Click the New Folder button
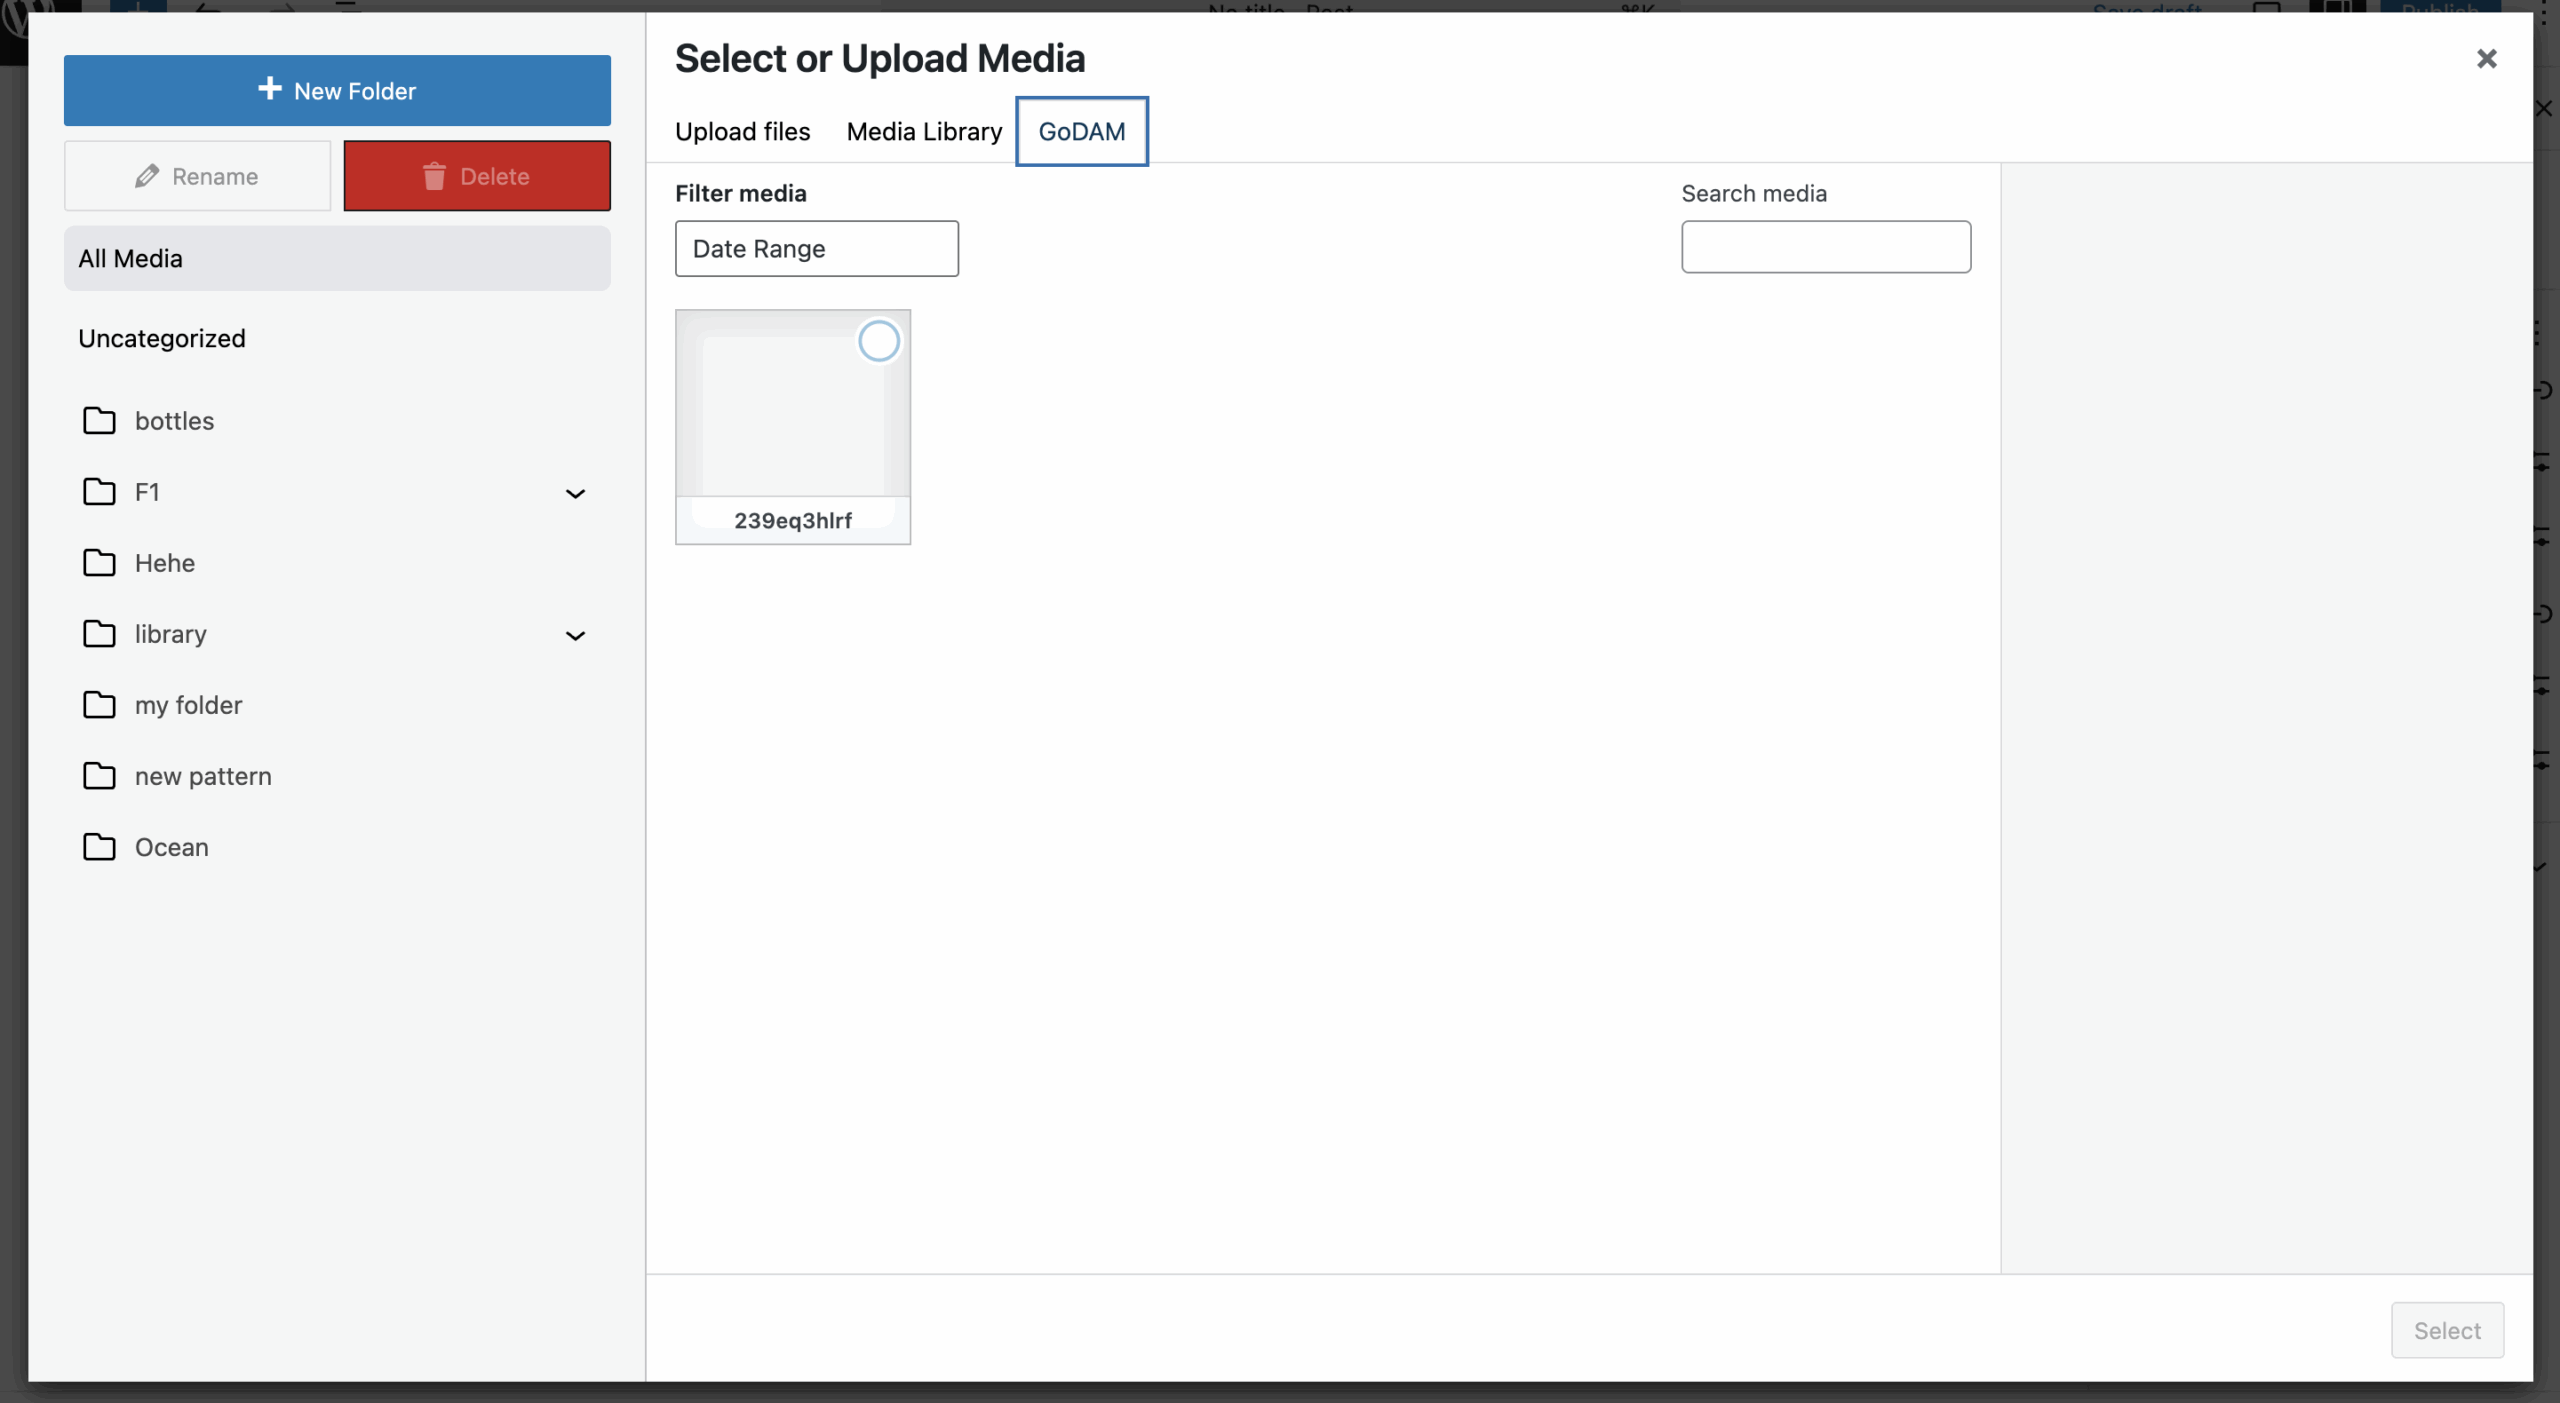Viewport: 2560px width, 1403px height. [x=337, y=90]
